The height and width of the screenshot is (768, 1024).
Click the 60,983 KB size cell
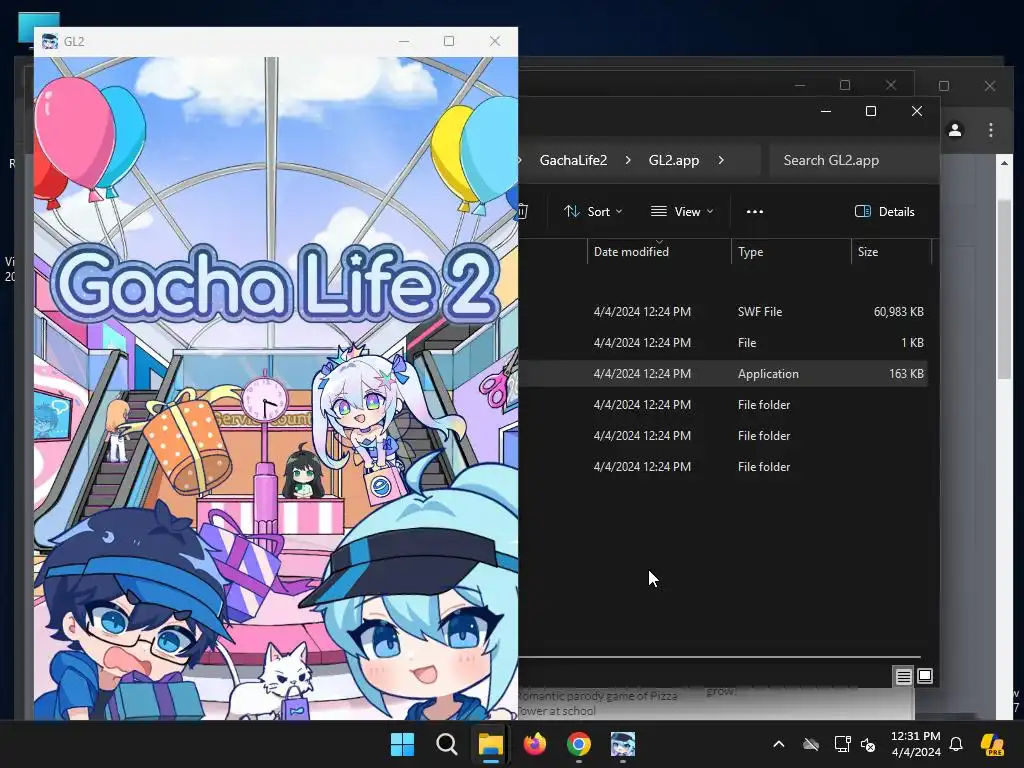(899, 312)
